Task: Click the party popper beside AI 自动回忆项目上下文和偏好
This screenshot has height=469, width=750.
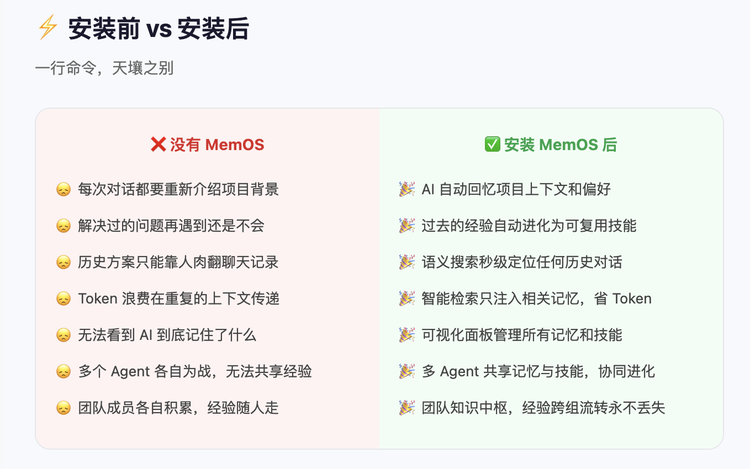Action: 406,189
